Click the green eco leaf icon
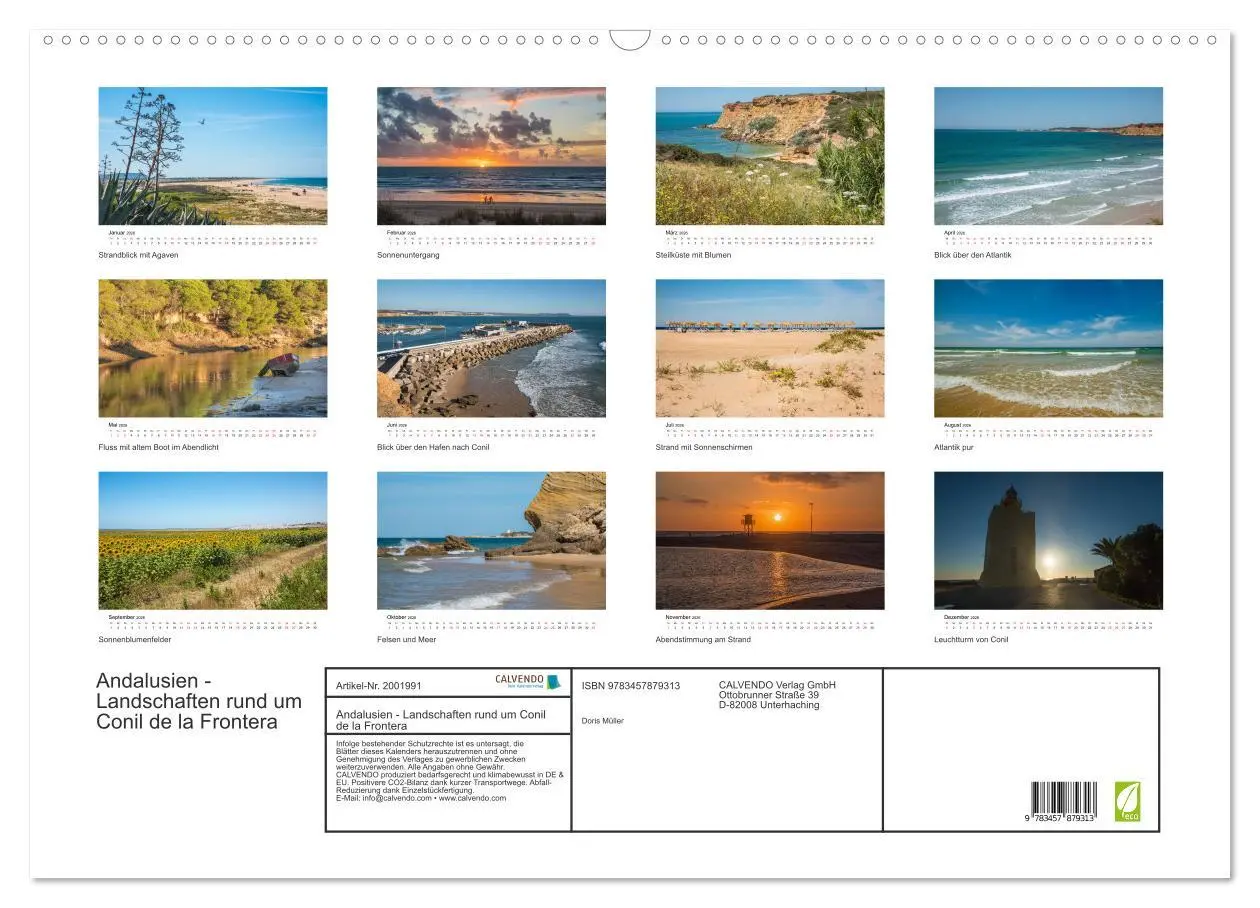 pyautogui.click(x=1127, y=802)
